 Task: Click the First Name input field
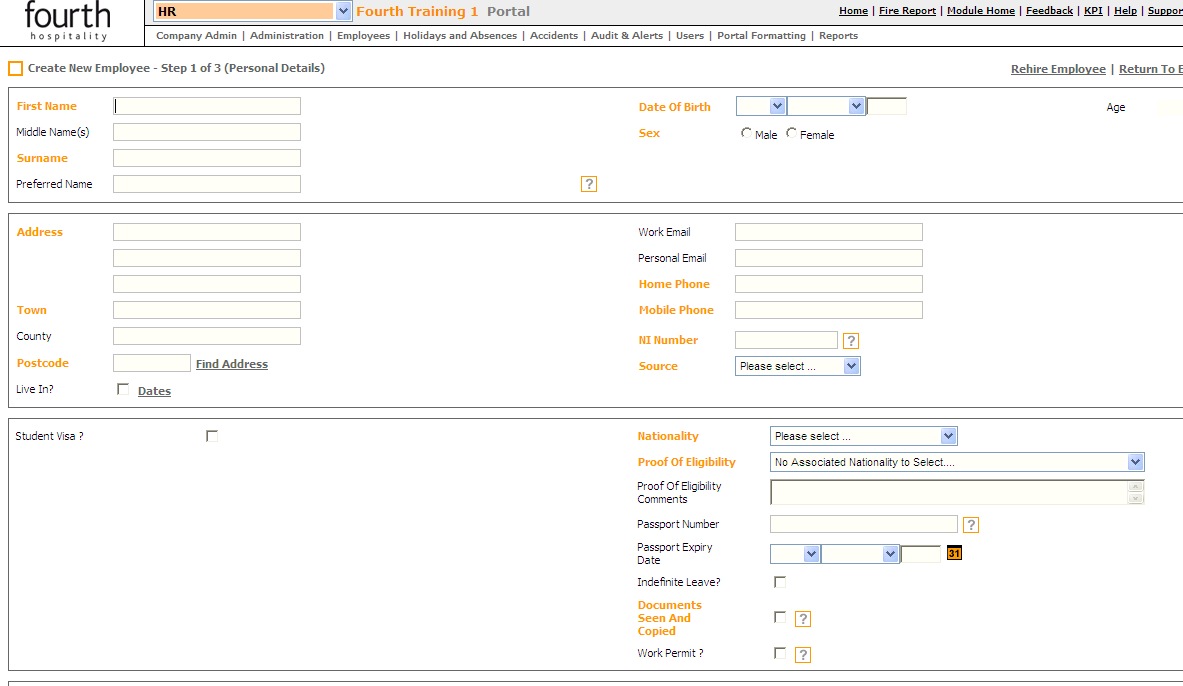tap(207, 106)
